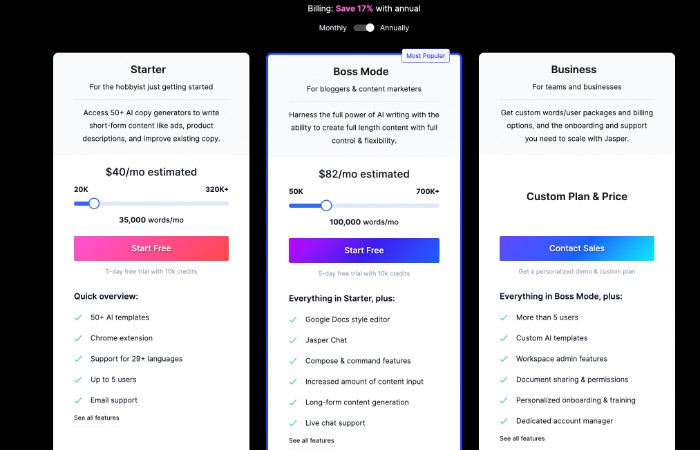Click checkmark beside Email support
Screen dimensions: 700x450
pos(78,400)
